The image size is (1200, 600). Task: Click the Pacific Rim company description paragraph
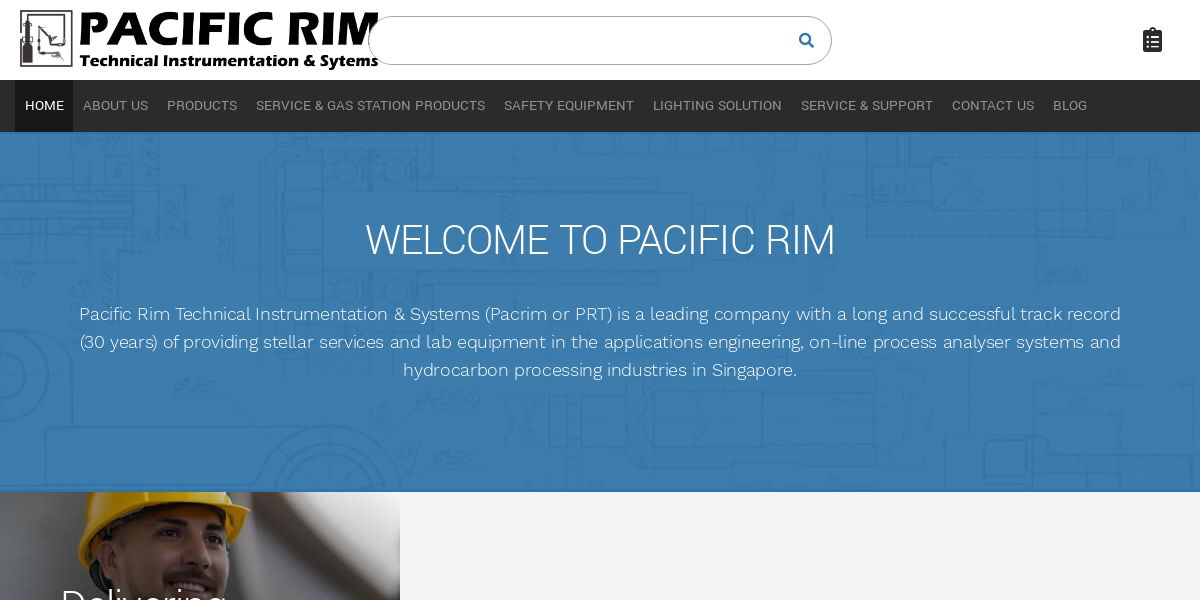point(600,342)
